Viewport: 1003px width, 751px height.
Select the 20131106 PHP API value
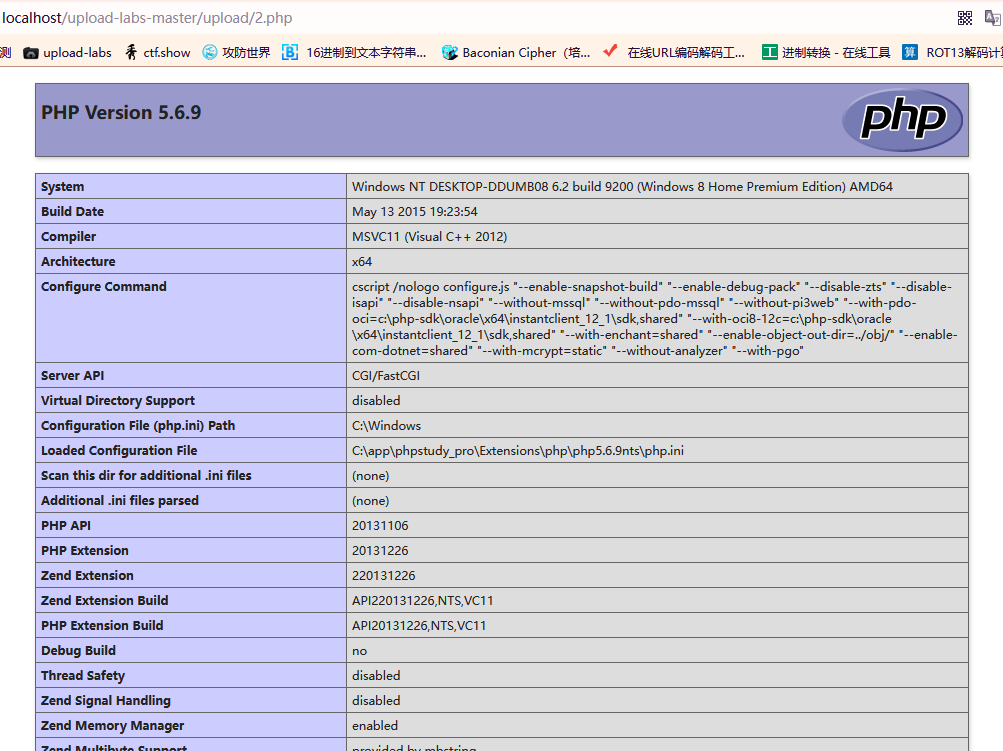(380, 525)
